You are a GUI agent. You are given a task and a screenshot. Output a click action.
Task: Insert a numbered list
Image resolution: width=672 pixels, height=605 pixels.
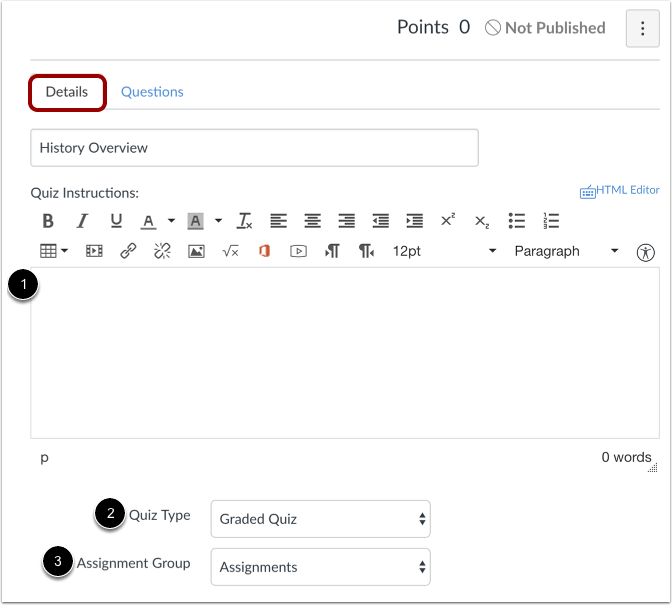pos(551,221)
